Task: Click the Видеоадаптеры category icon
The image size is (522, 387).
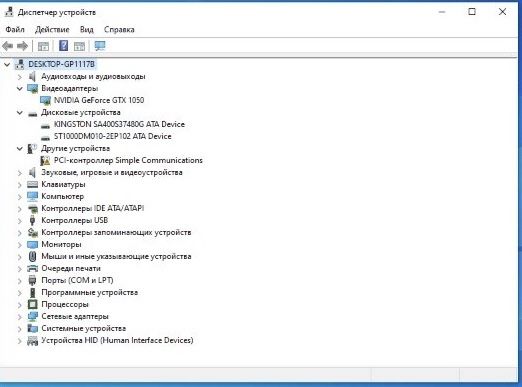Action: [x=32, y=89]
